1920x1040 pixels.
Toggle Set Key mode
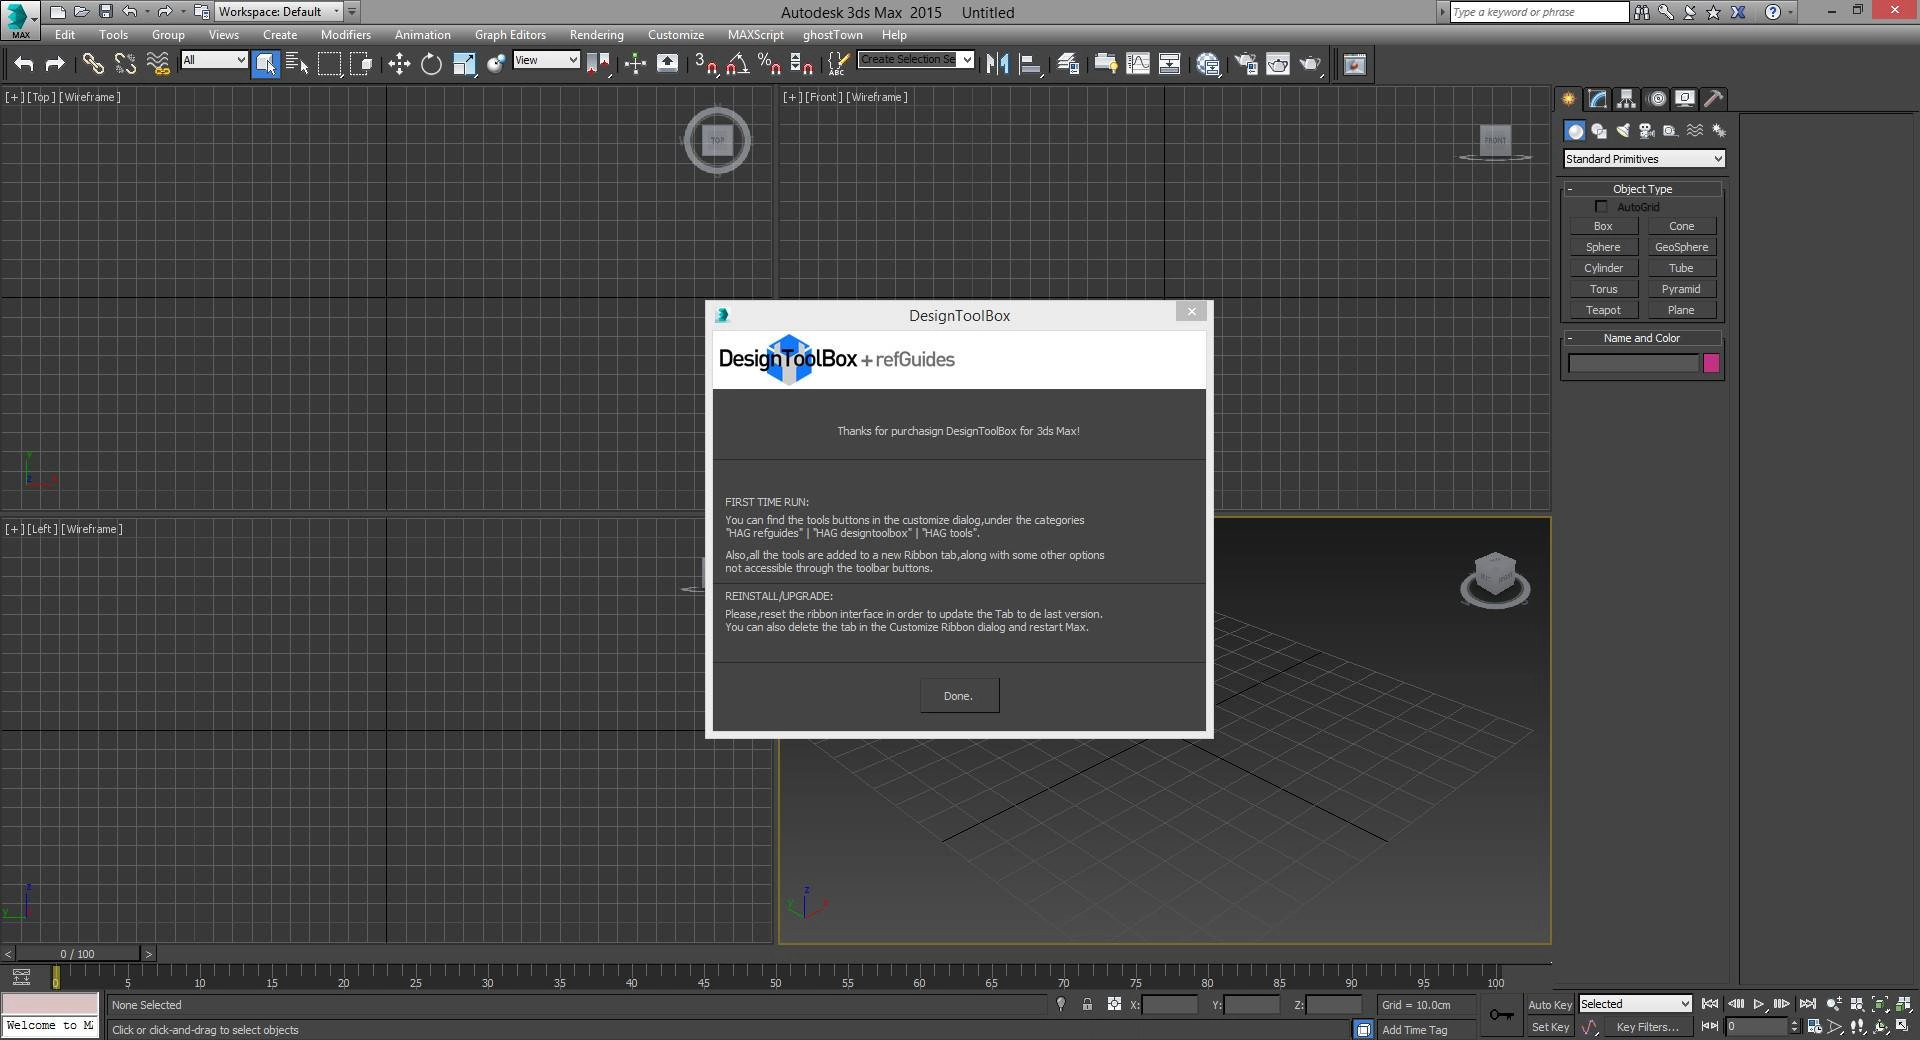[x=1550, y=1027]
